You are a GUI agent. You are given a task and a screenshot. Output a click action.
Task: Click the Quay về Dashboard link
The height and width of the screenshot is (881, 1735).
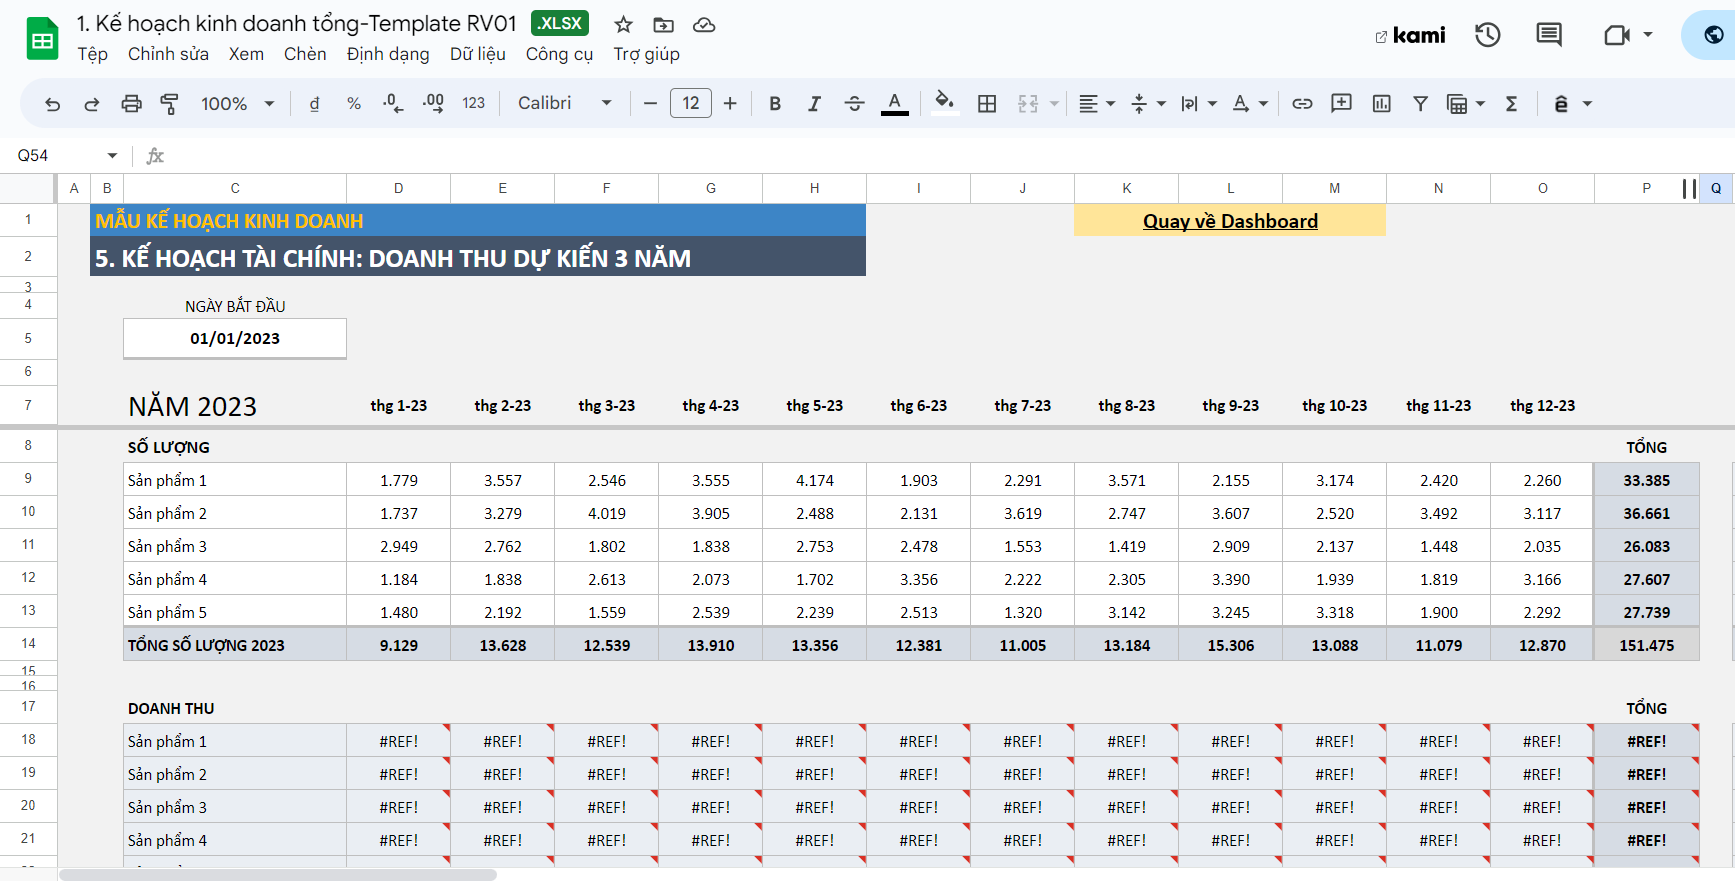(x=1230, y=221)
